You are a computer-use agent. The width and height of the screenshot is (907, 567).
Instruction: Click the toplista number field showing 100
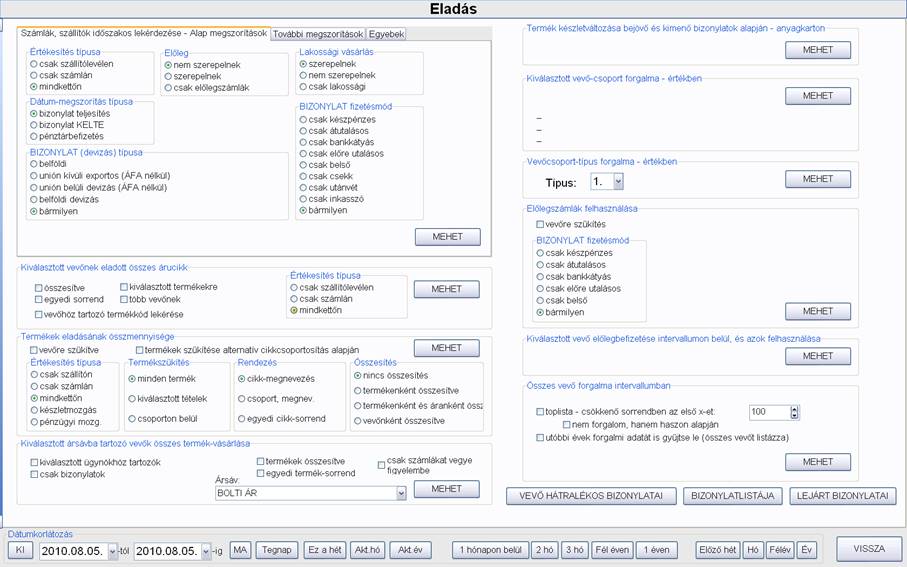point(769,413)
